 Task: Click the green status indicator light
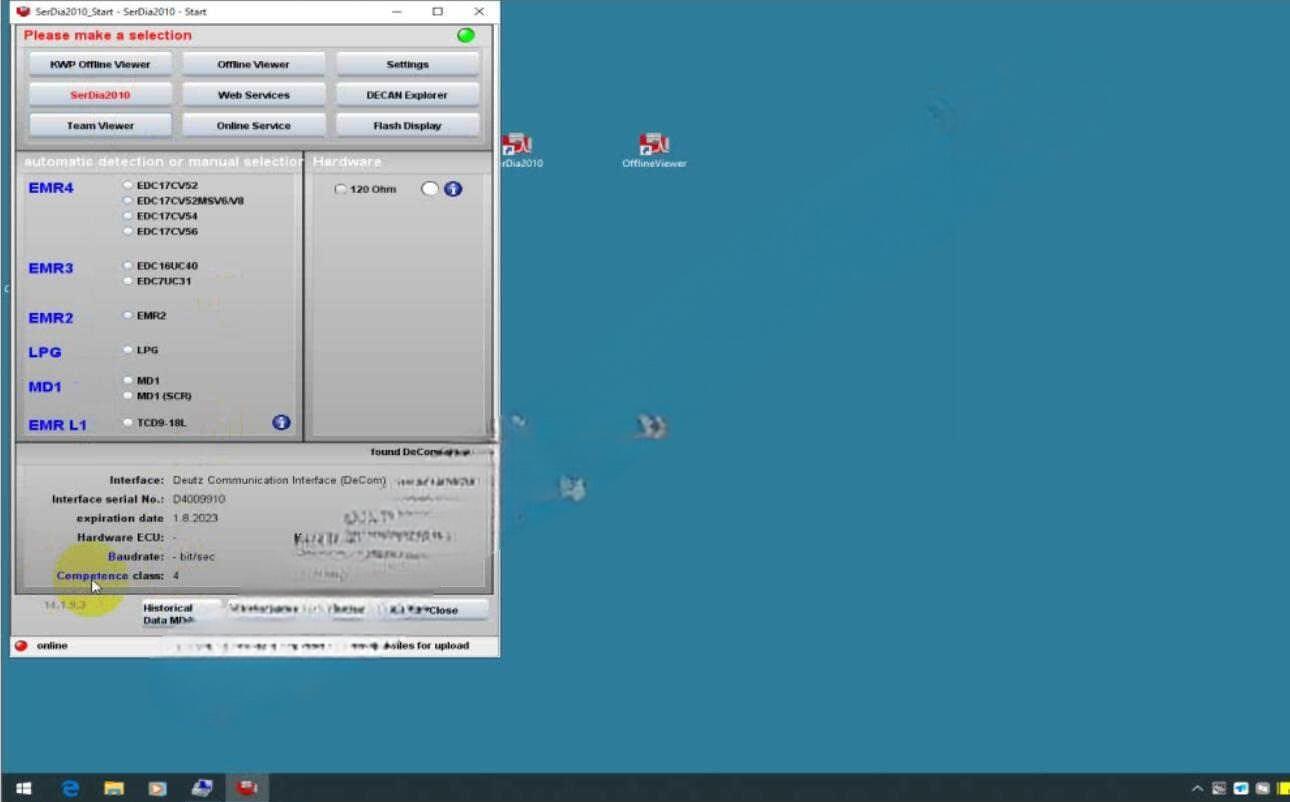(466, 35)
